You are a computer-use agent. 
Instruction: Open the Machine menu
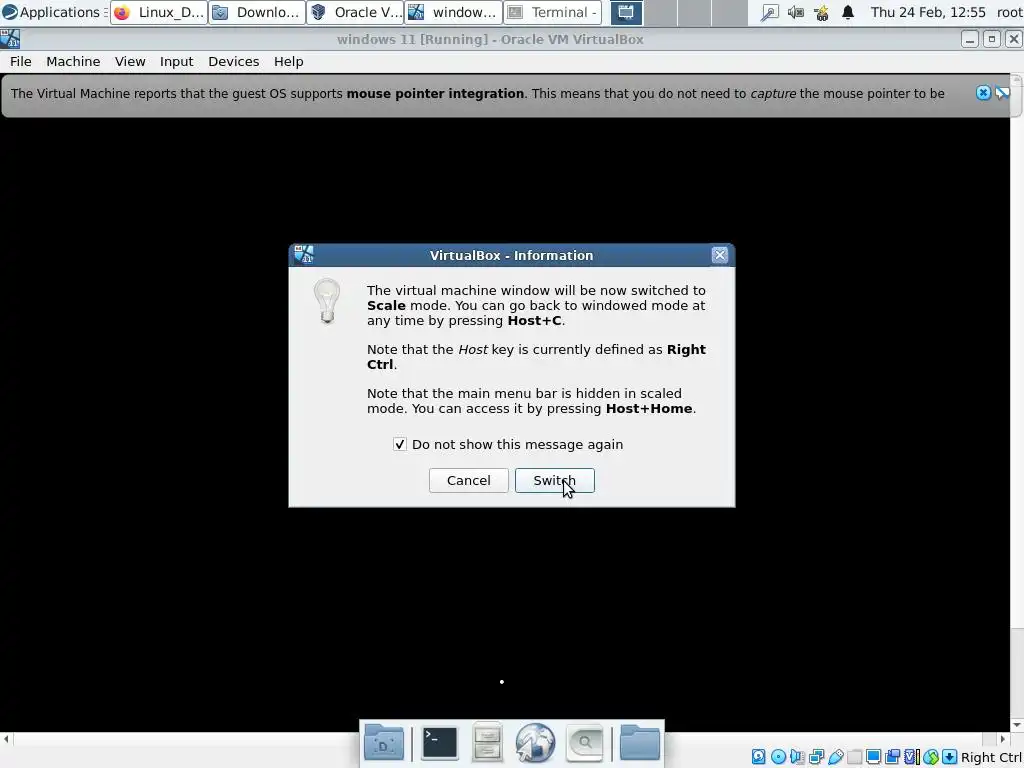73,61
